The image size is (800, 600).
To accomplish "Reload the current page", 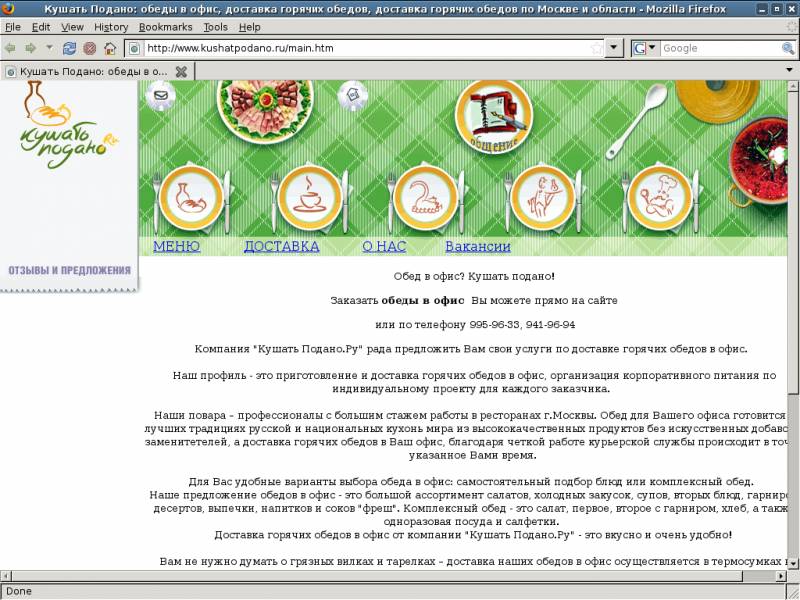I will coord(69,48).
